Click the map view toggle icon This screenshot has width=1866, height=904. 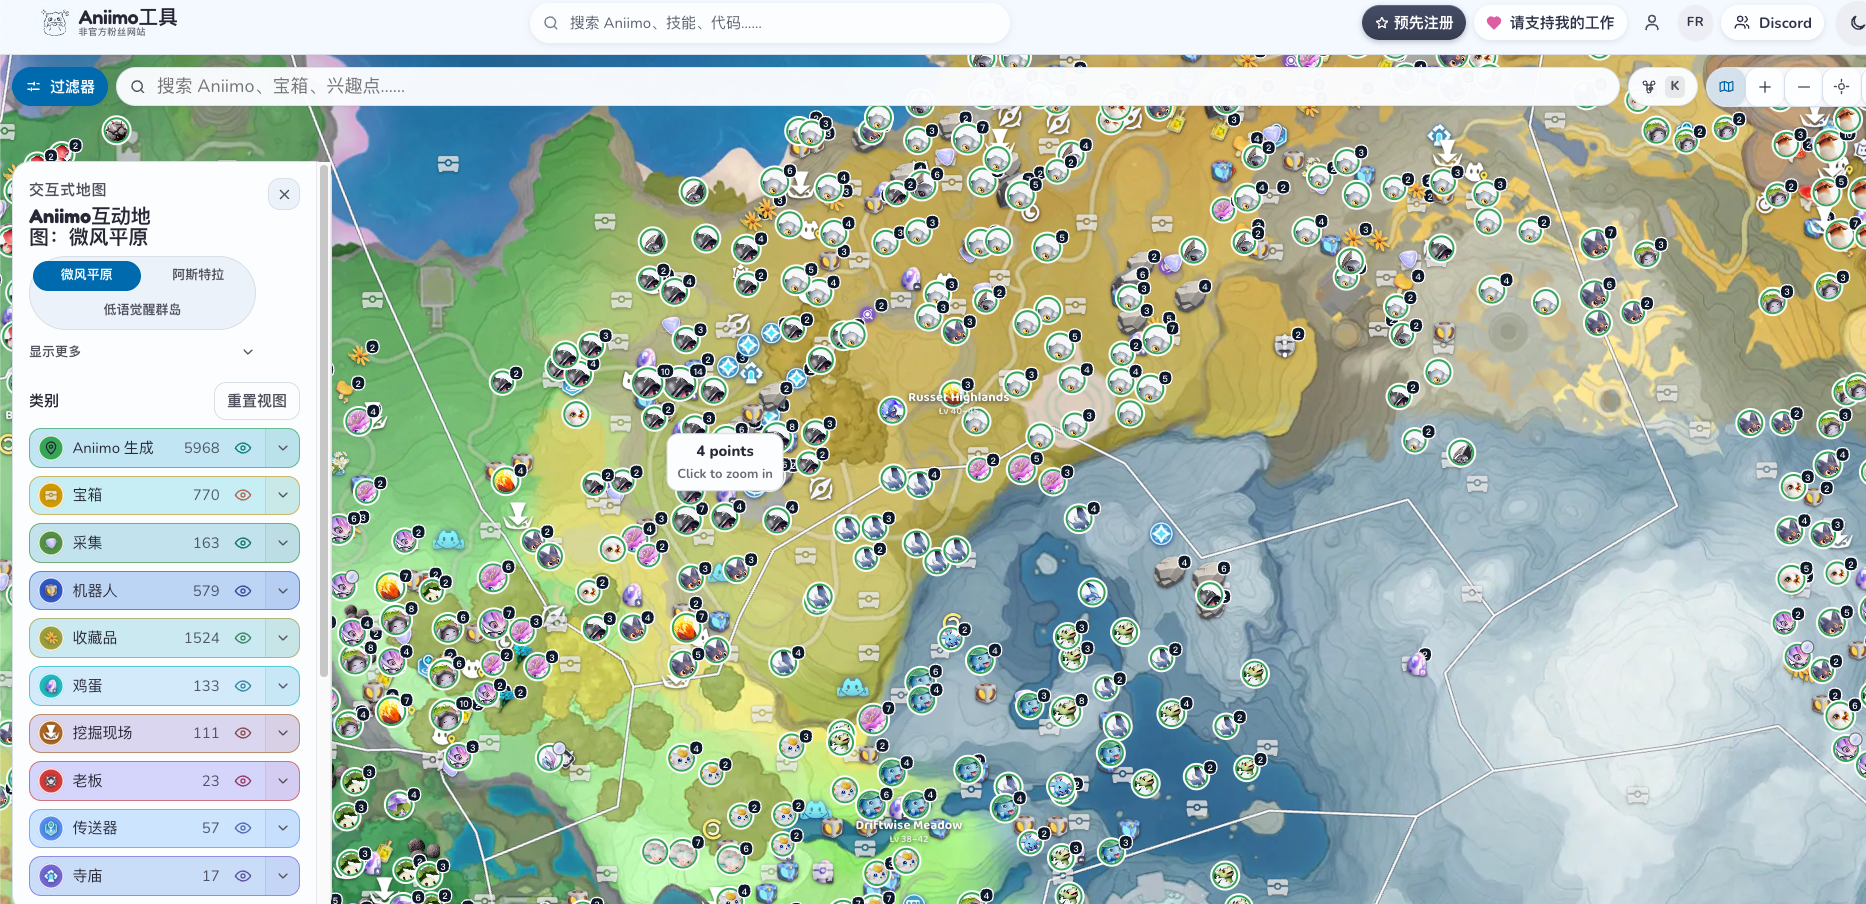(x=1726, y=87)
